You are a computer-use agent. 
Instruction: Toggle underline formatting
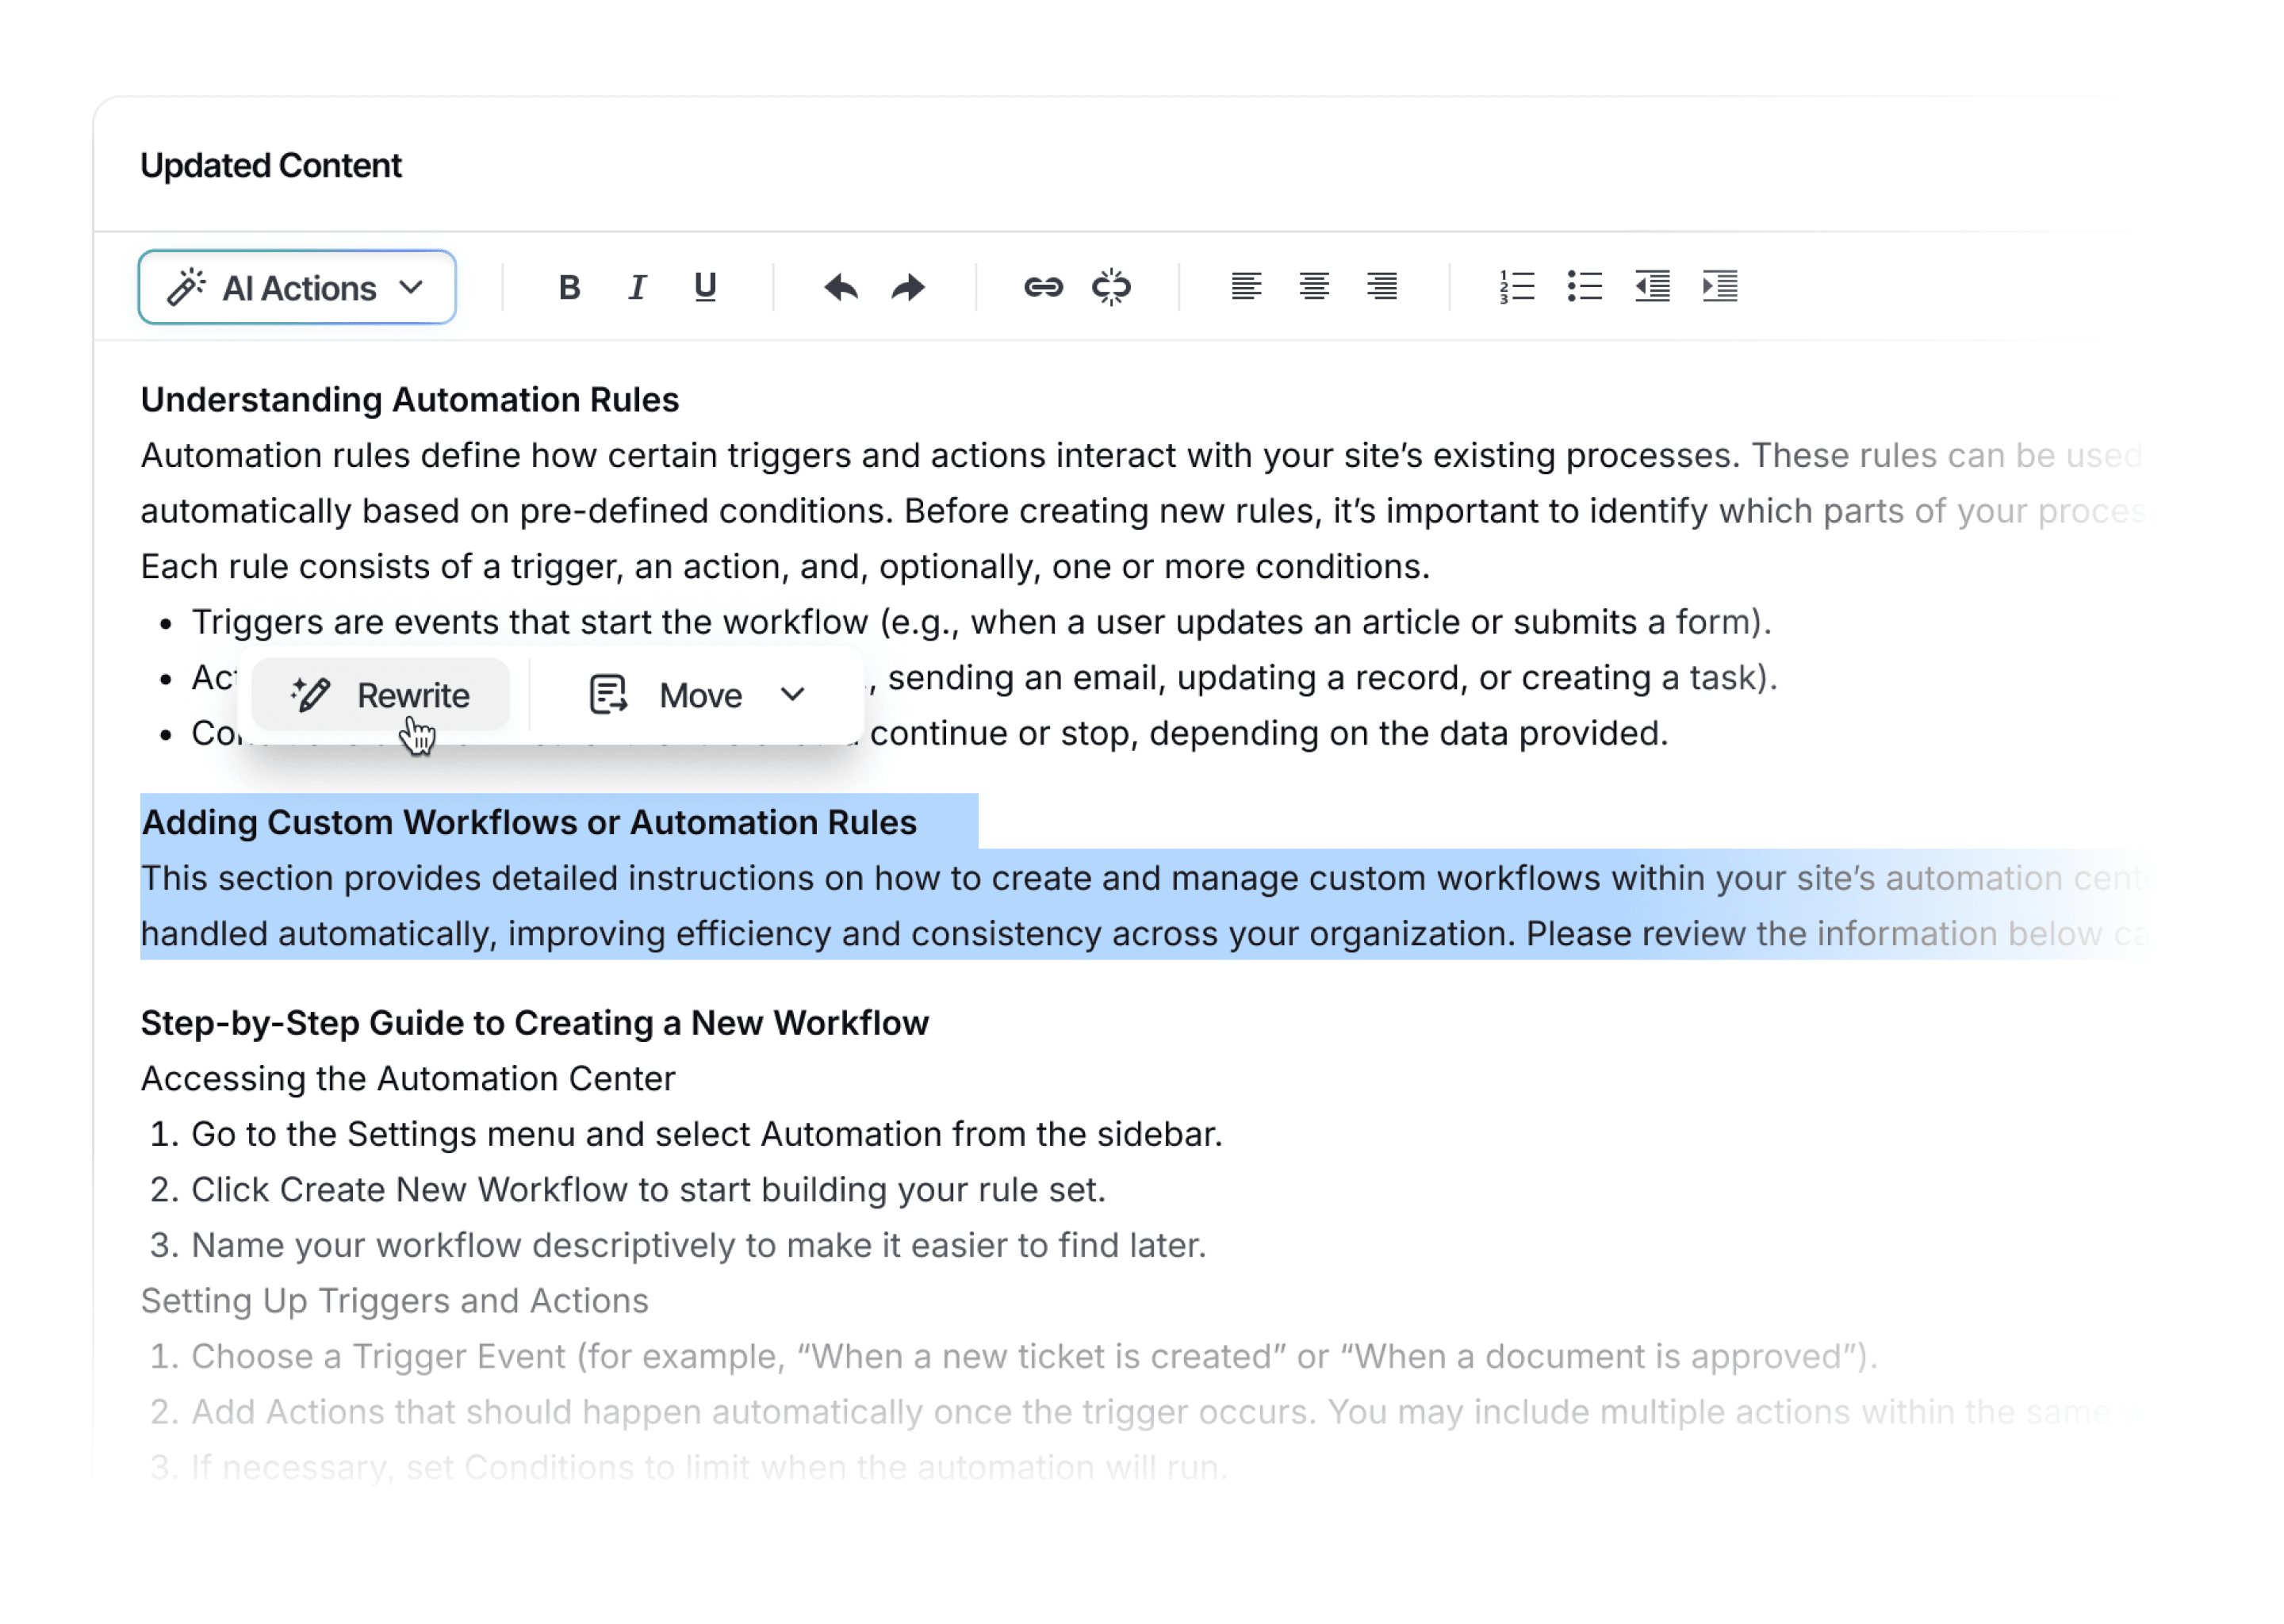pos(705,288)
